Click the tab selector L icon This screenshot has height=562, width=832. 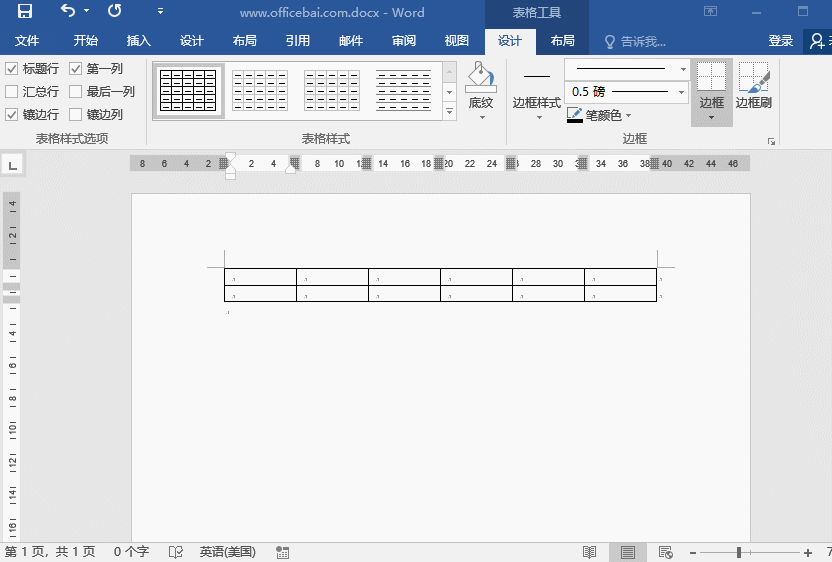click(x=13, y=165)
